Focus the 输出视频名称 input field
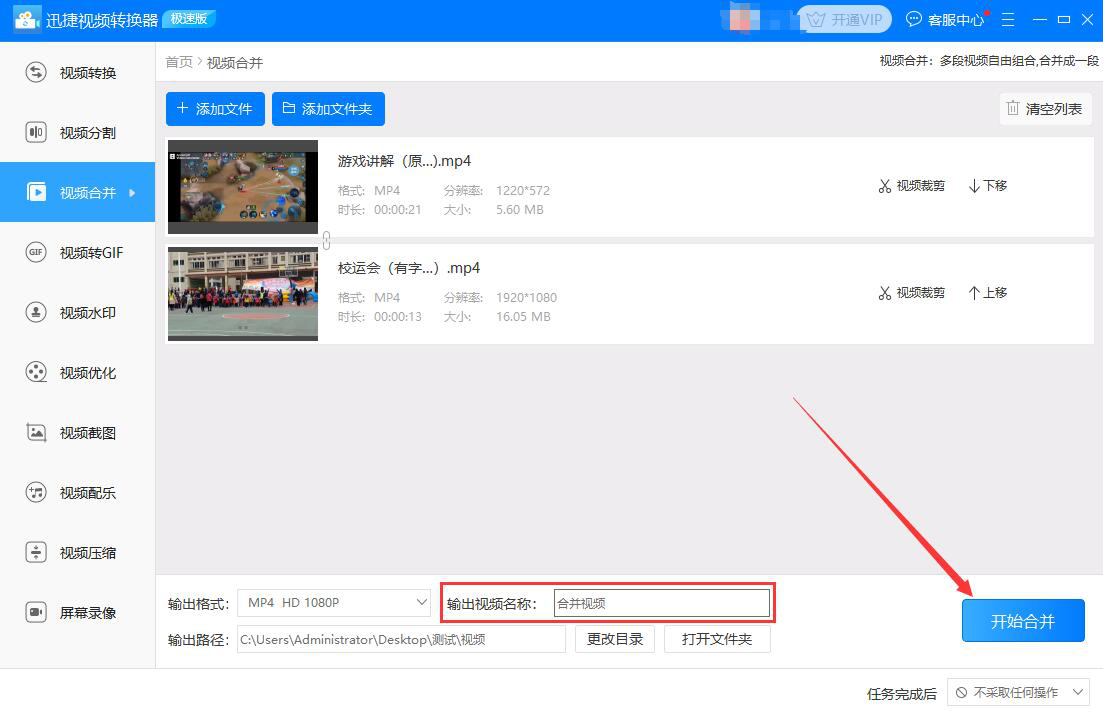The image size is (1103, 714). click(x=661, y=603)
